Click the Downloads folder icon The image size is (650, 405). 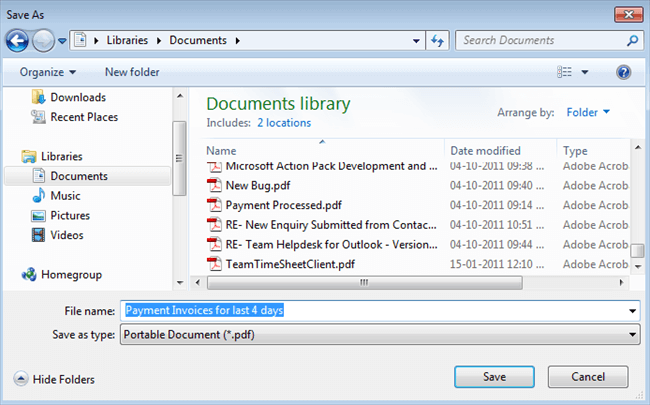click(x=39, y=97)
